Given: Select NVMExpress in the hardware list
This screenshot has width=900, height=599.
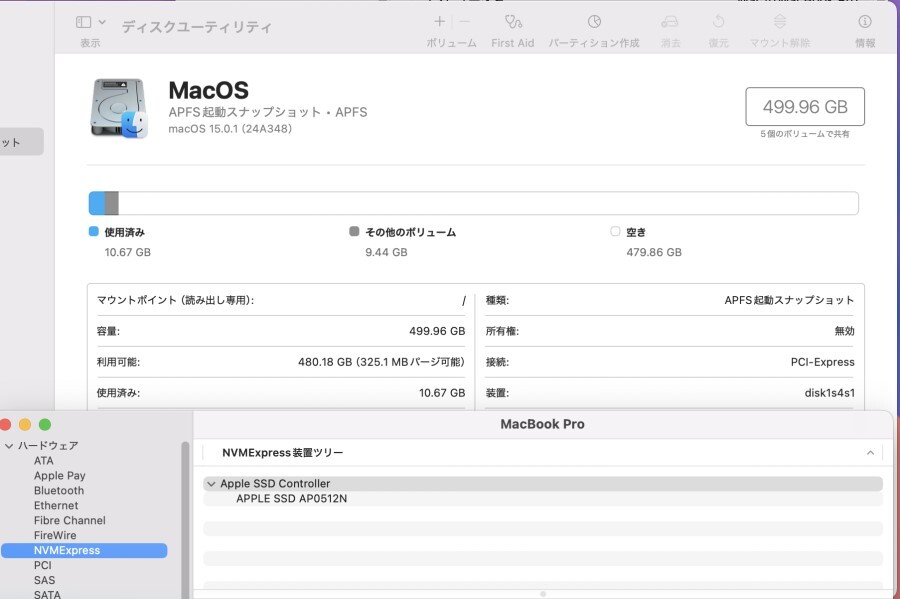Looking at the screenshot, I should [84, 550].
